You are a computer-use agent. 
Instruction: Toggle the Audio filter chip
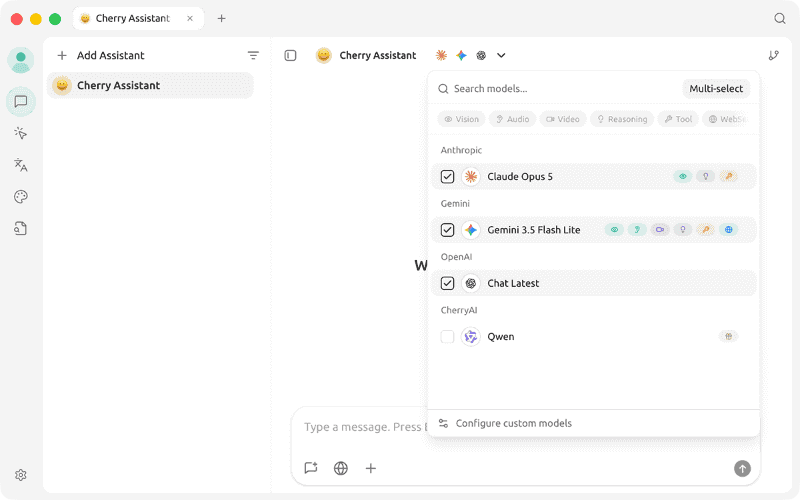tap(512, 119)
